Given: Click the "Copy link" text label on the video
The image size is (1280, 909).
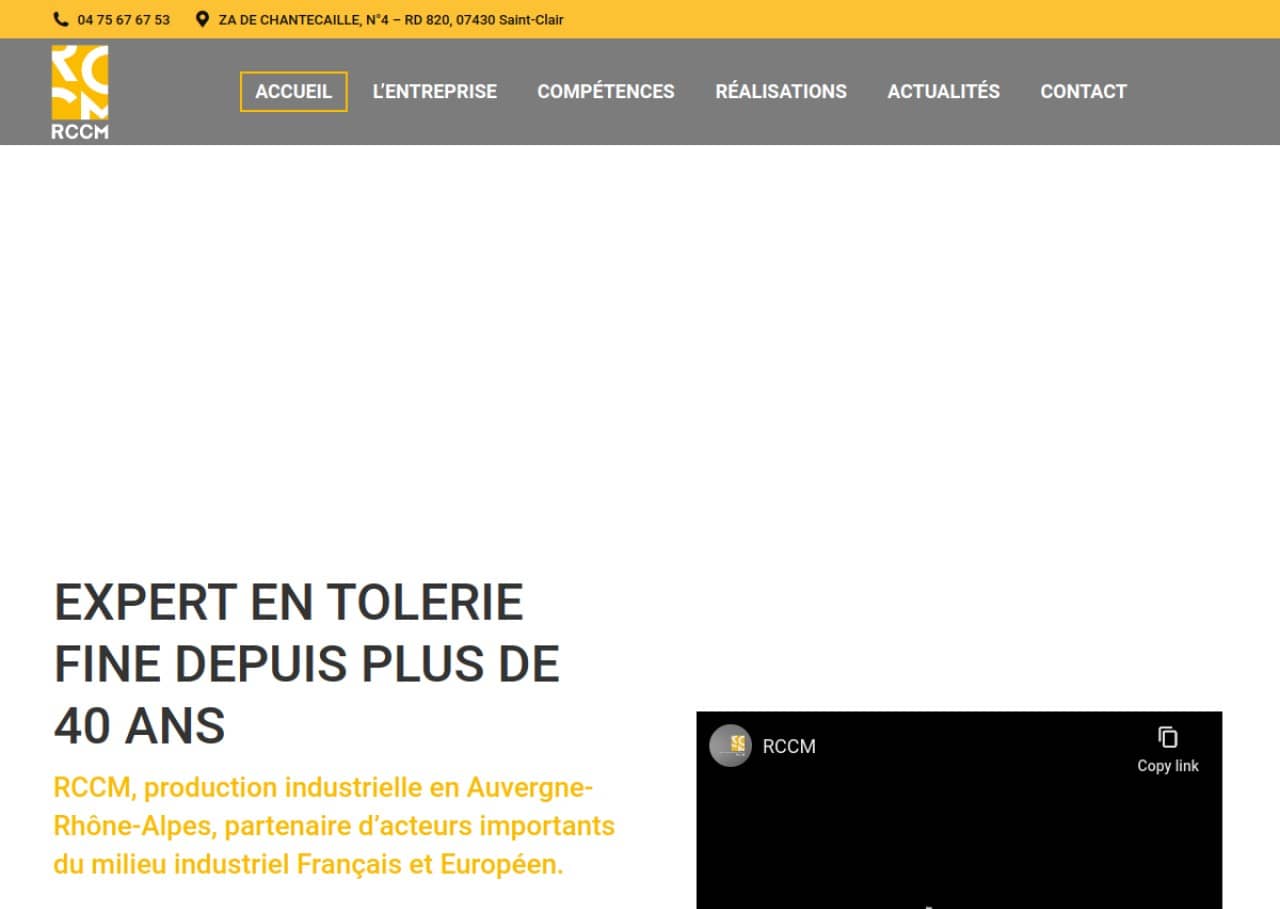Looking at the screenshot, I should 1167,766.
